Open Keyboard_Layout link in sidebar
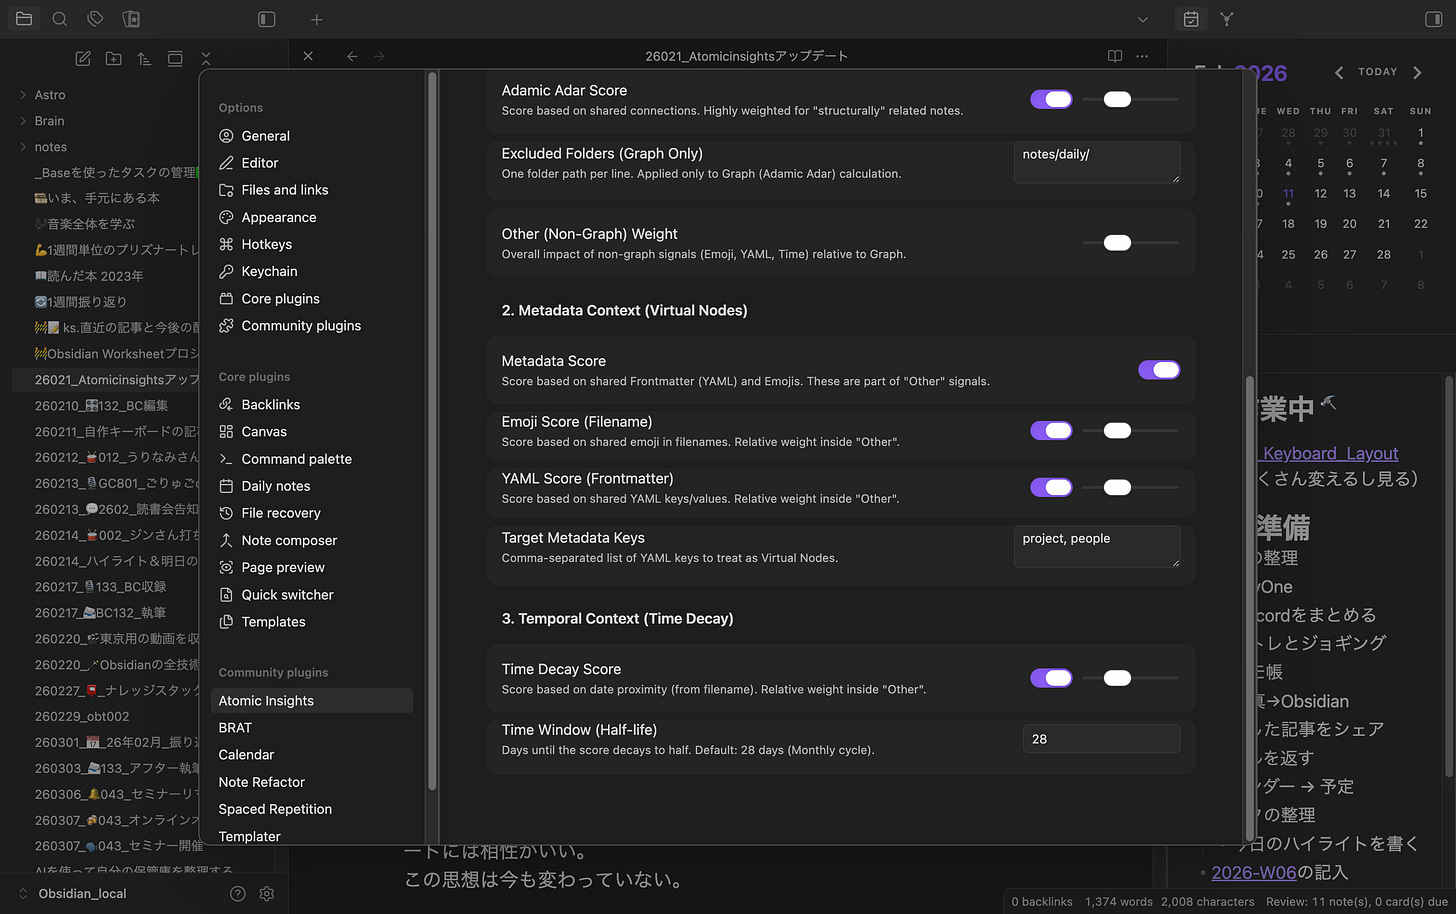The image size is (1456, 914). pos(1327,454)
